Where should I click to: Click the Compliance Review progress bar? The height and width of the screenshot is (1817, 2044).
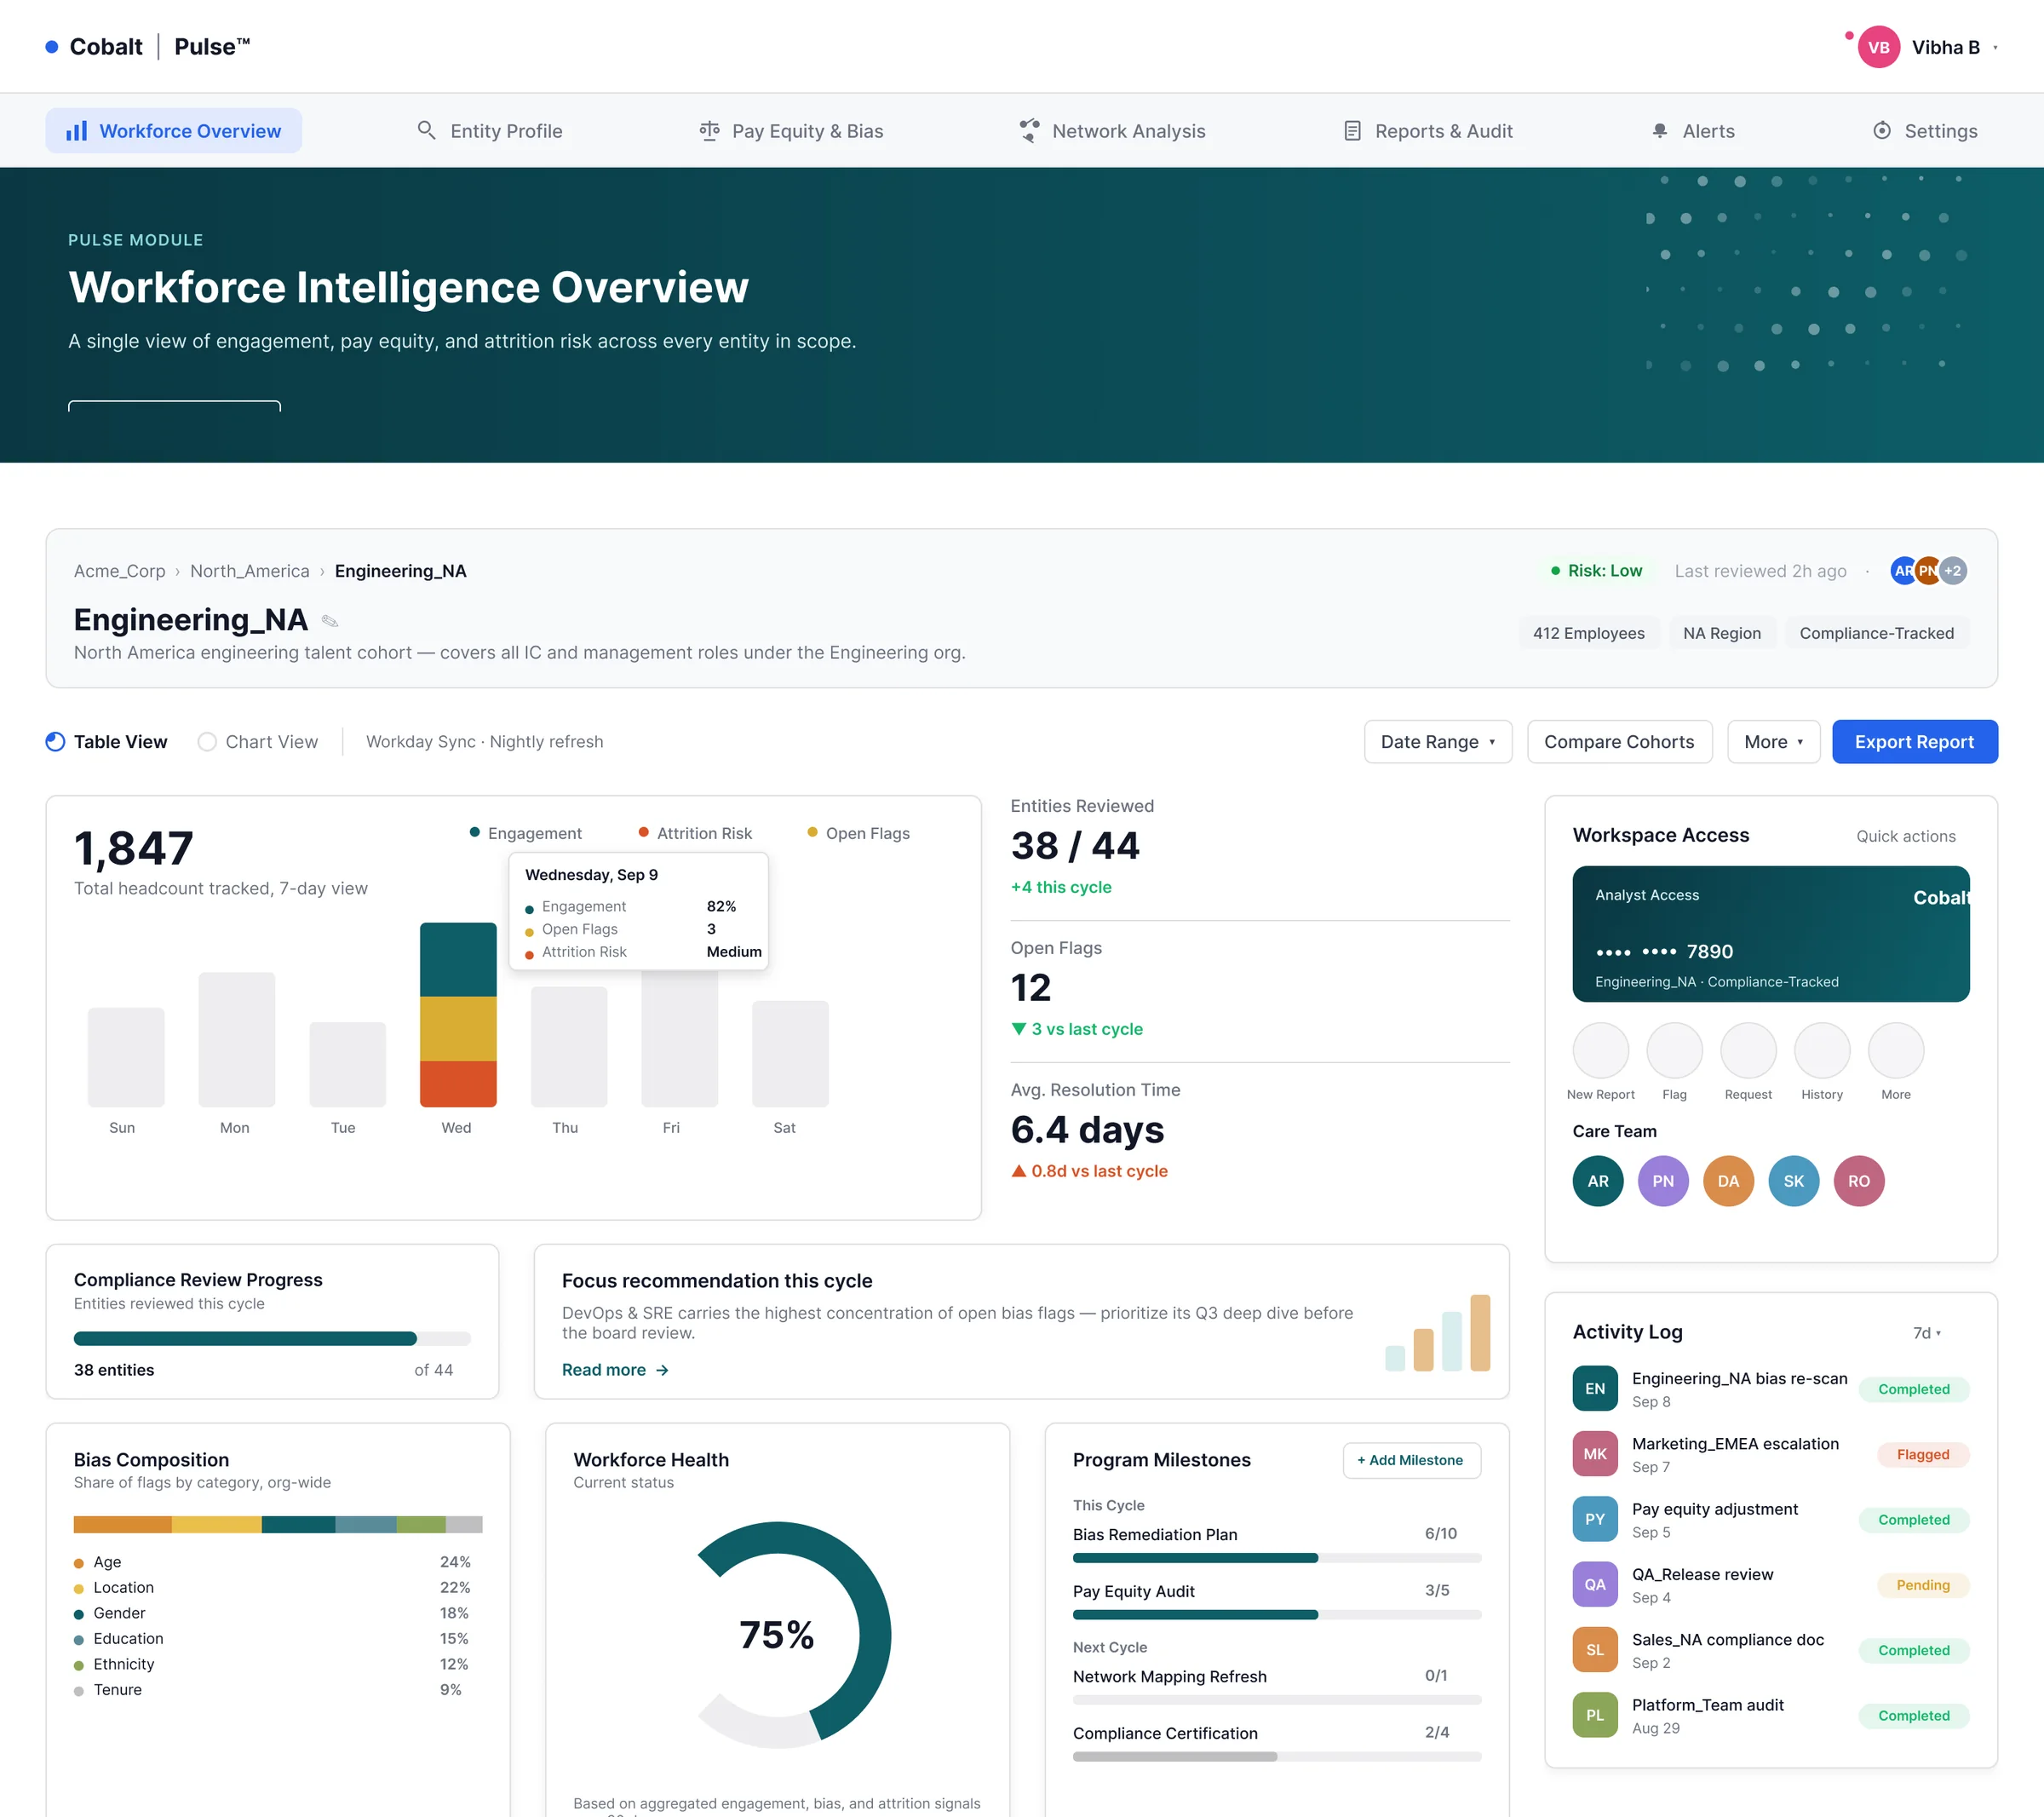[272, 1338]
